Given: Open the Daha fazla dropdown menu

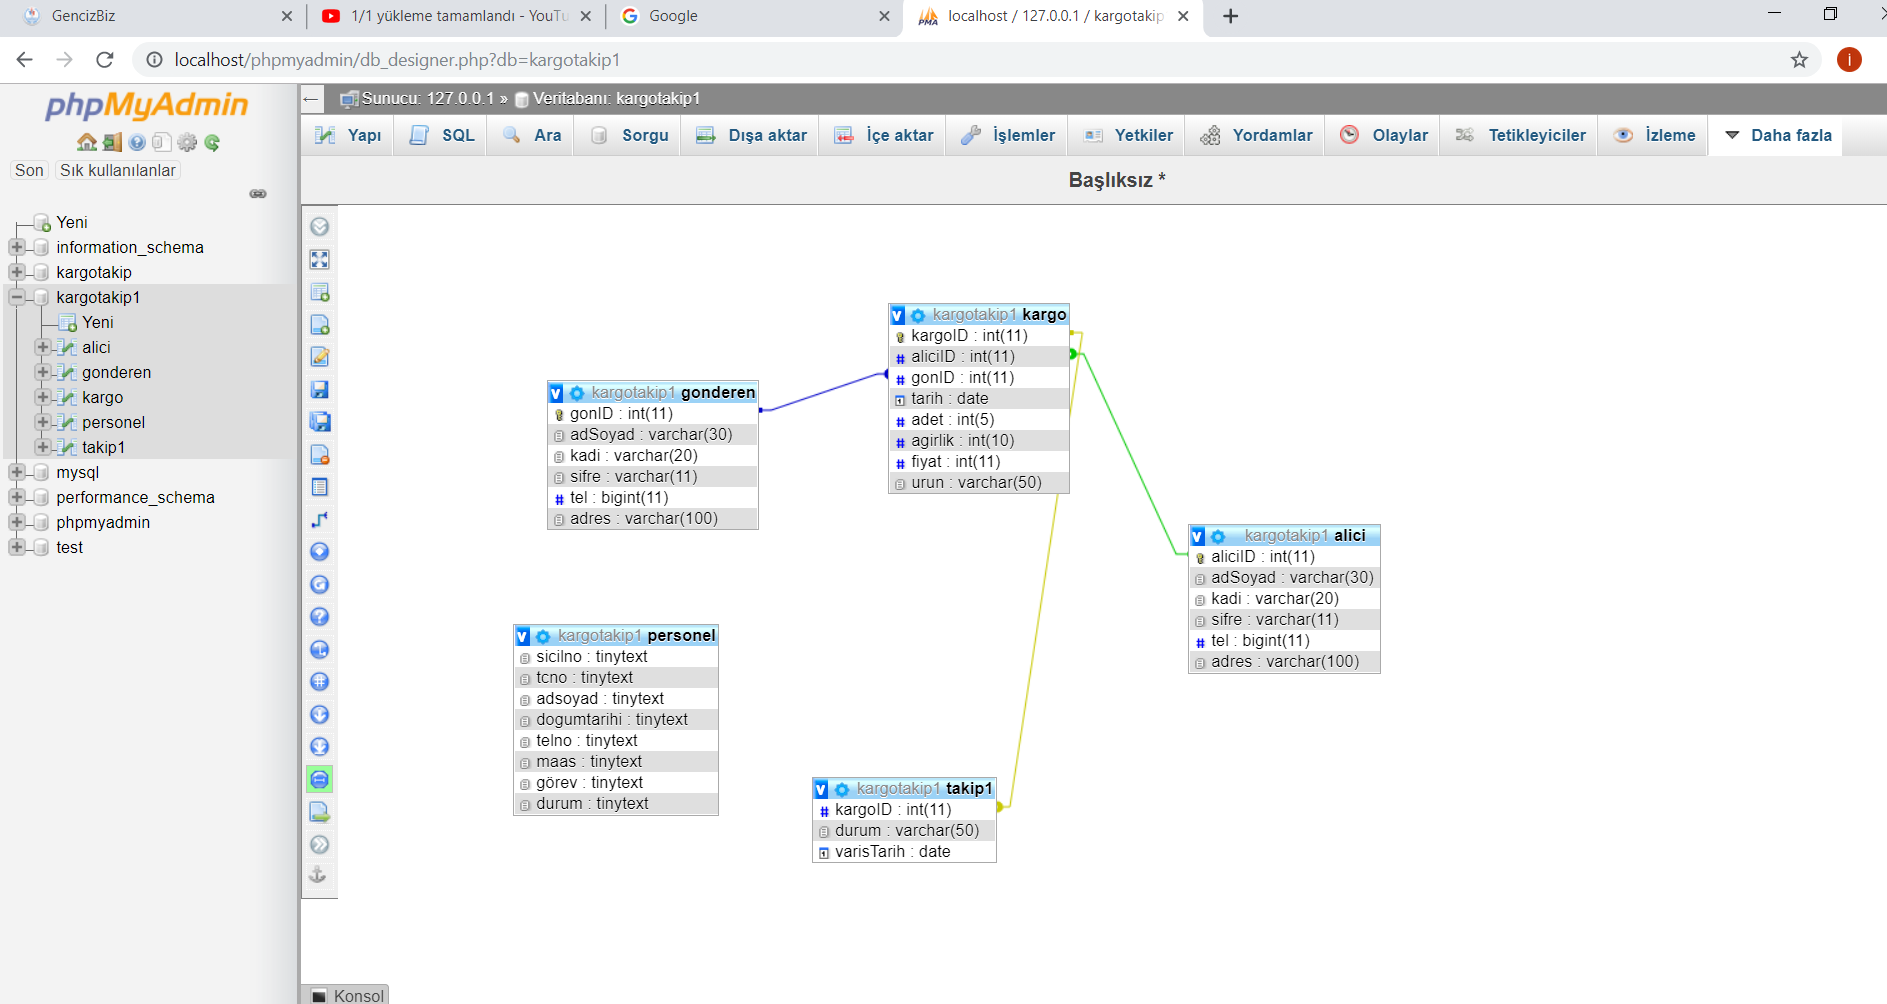Looking at the screenshot, I should tap(1779, 135).
